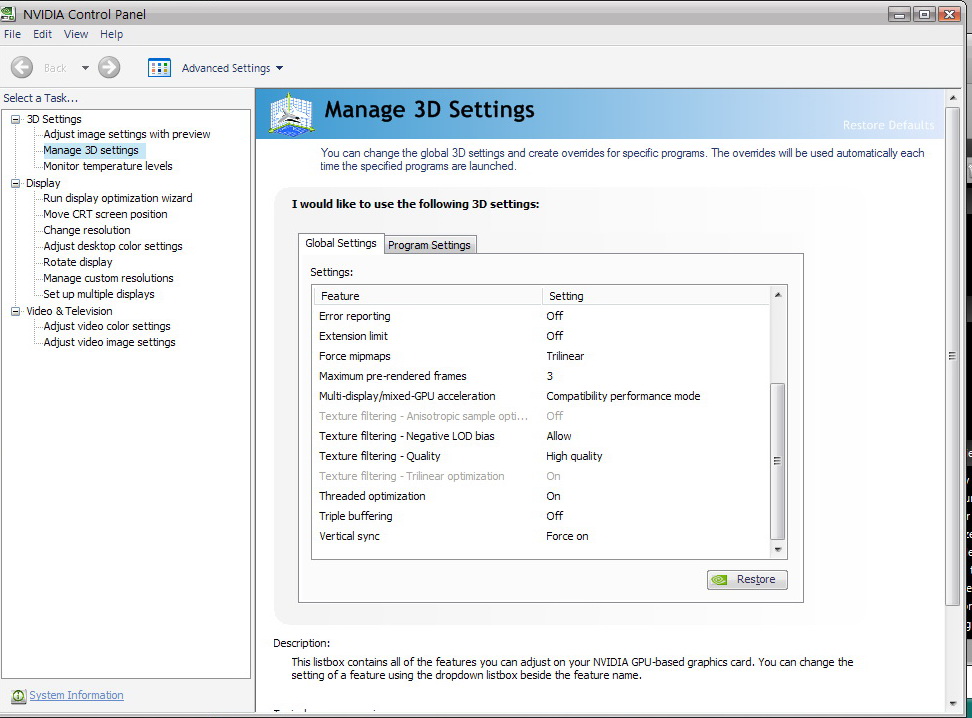The width and height of the screenshot is (972, 718).
Task: Click the Forward arrow navigation icon
Action: pyautogui.click(x=109, y=68)
